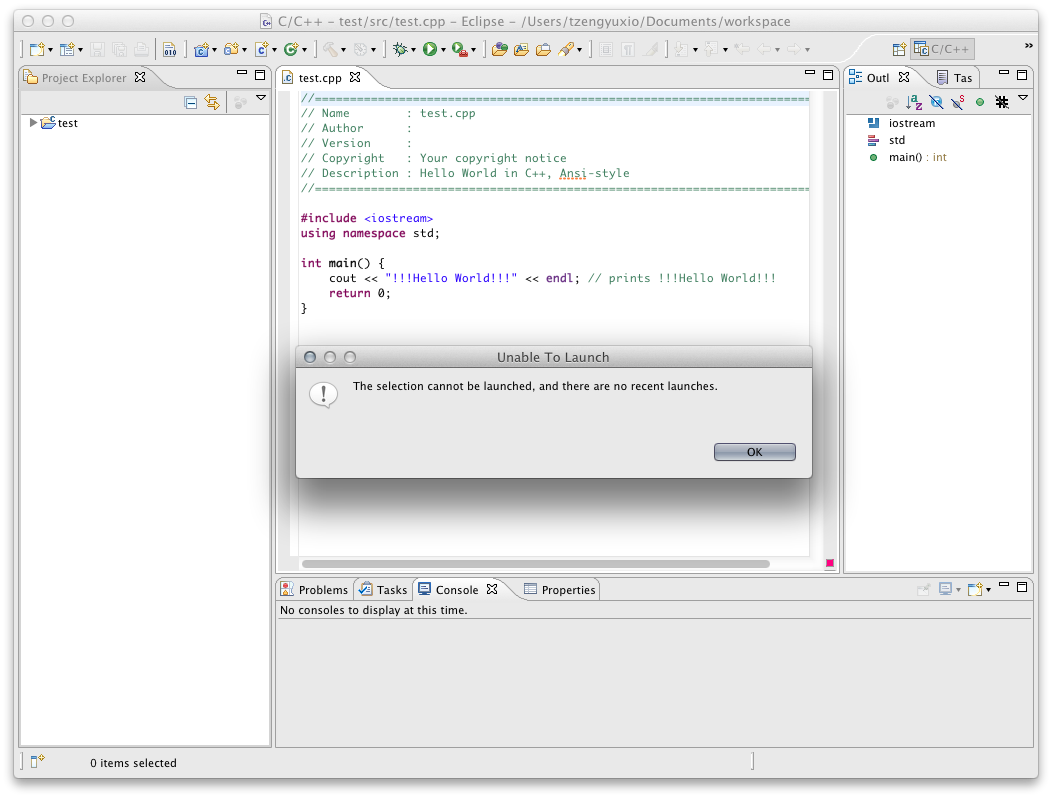The height and width of the screenshot is (798, 1052).
Task: Select the C/C++ perspective button
Action: click(x=942, y=49)
